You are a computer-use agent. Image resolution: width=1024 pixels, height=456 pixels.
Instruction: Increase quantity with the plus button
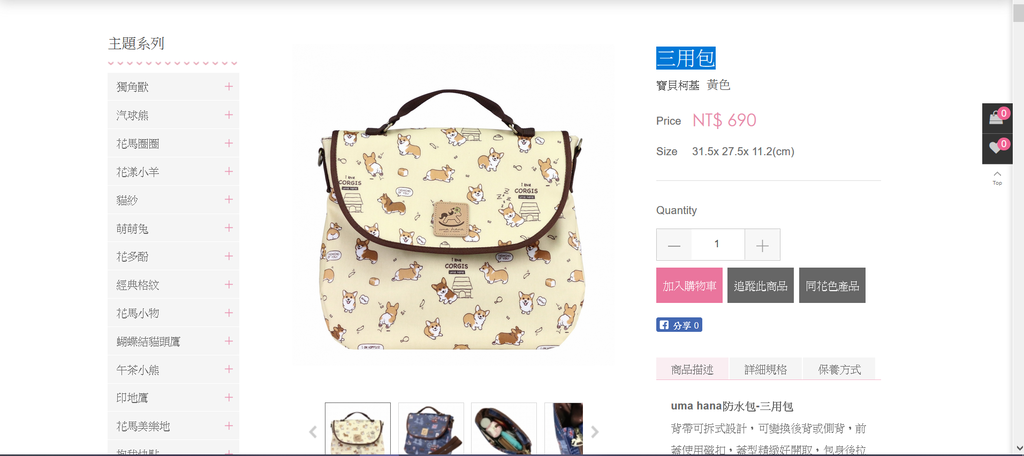pos(762,245)
